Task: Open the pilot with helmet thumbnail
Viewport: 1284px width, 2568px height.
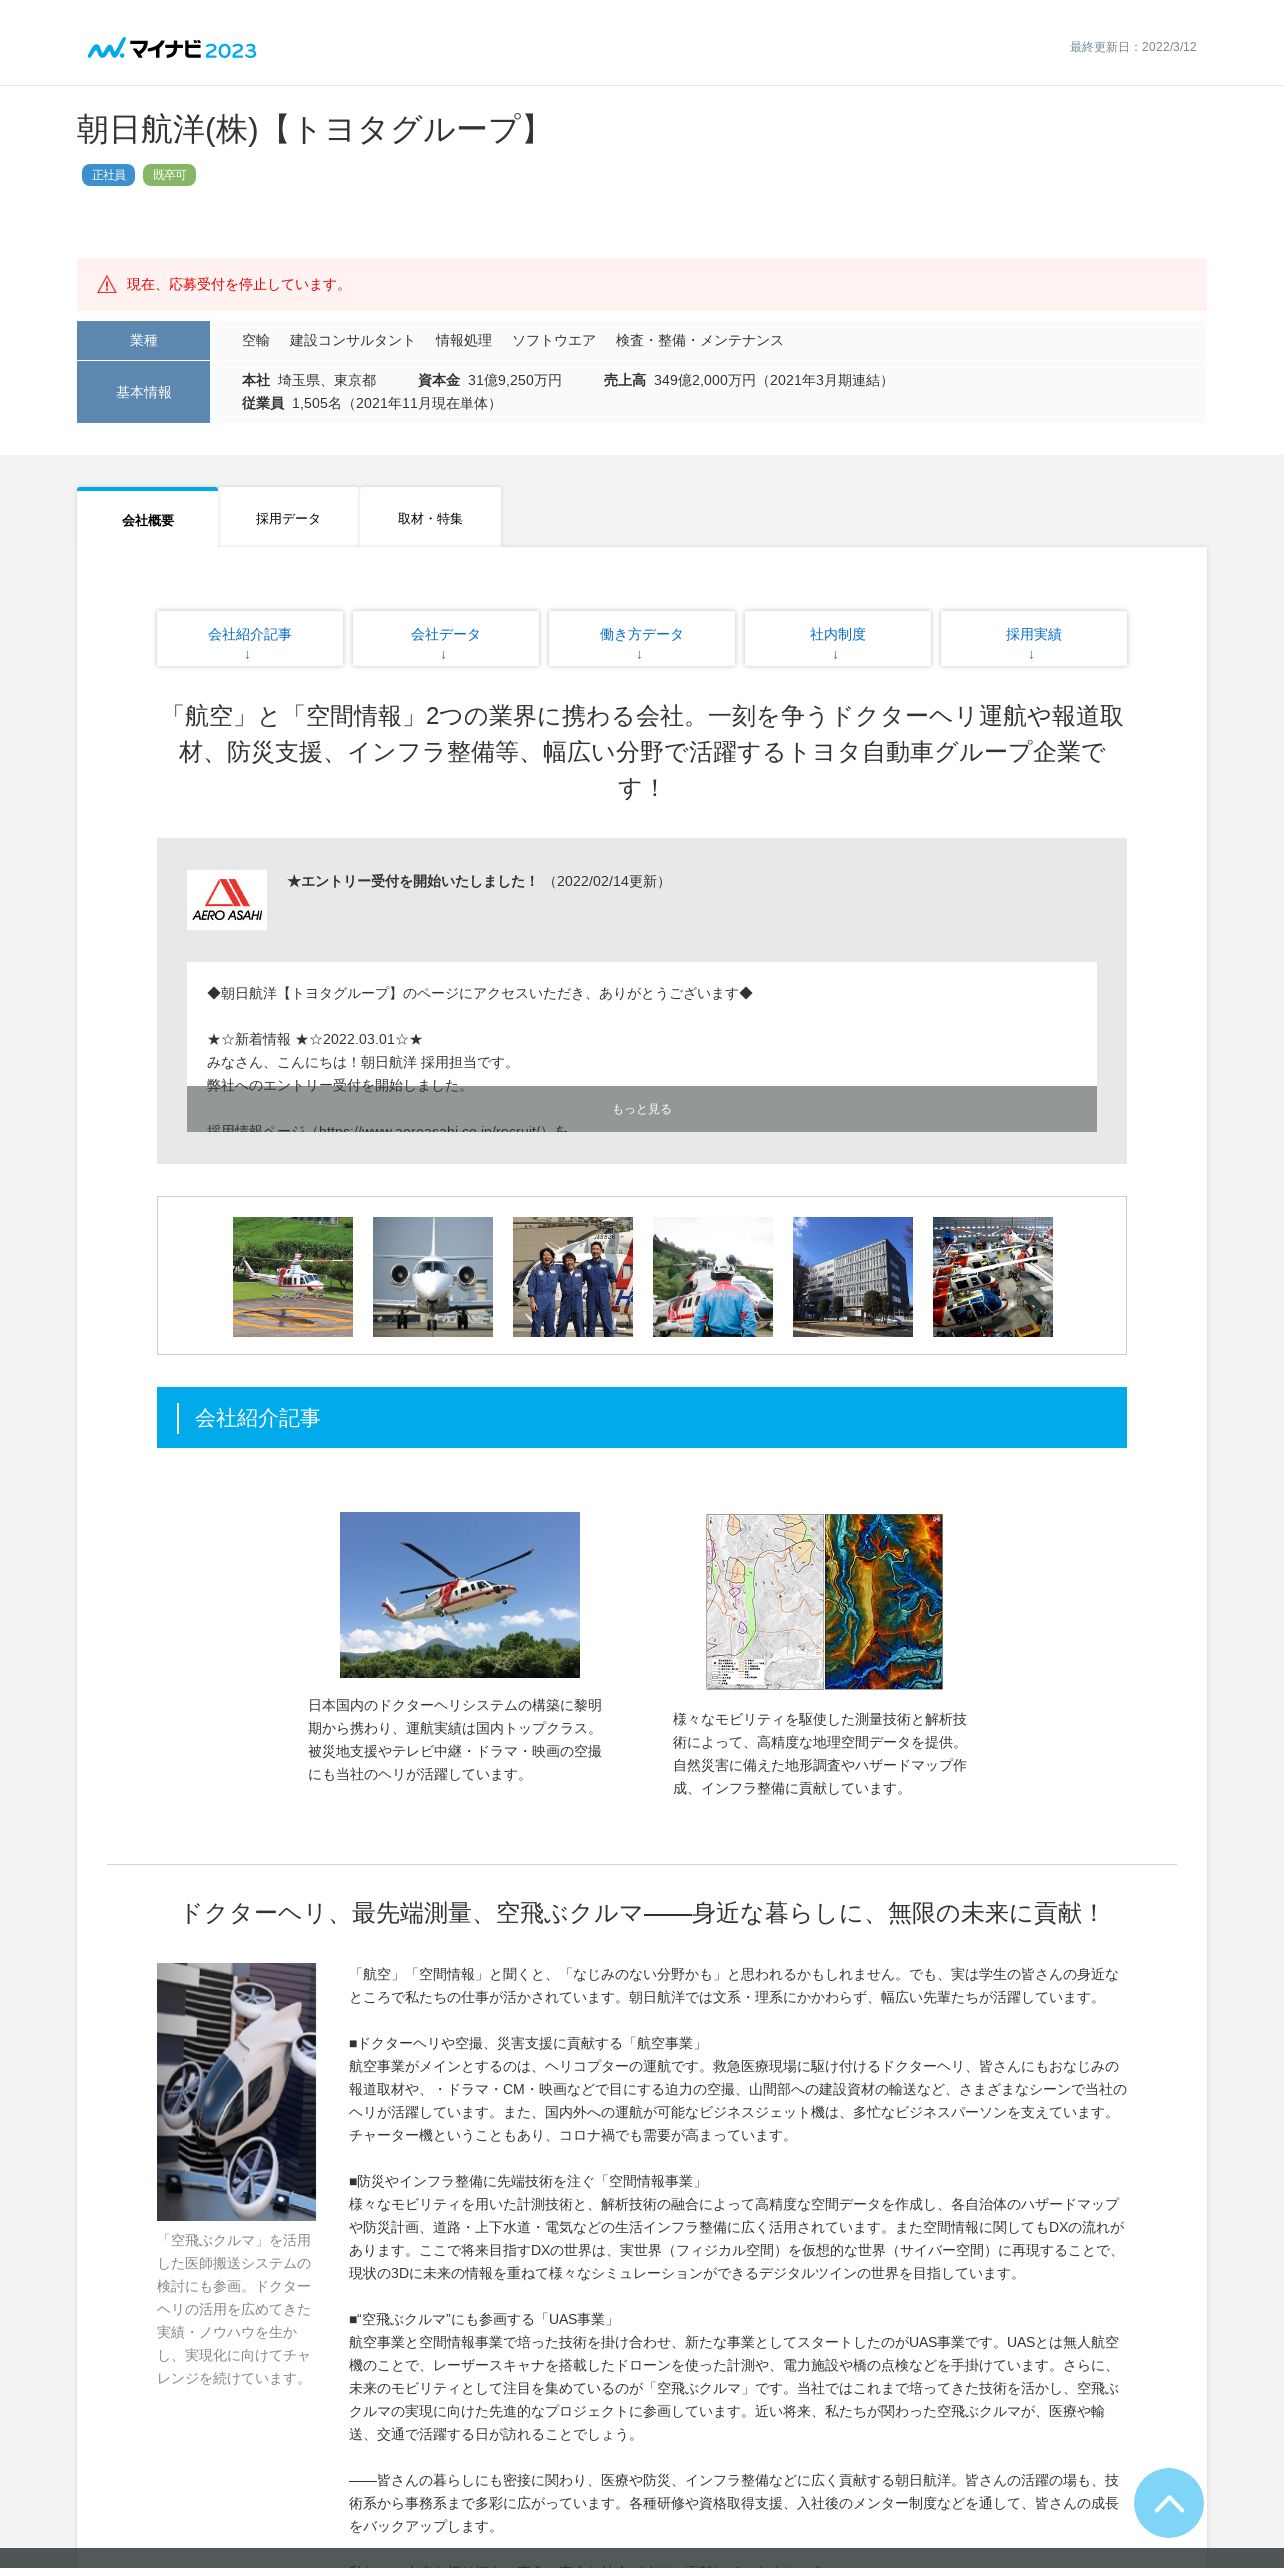Action: tap(713, 1276)
